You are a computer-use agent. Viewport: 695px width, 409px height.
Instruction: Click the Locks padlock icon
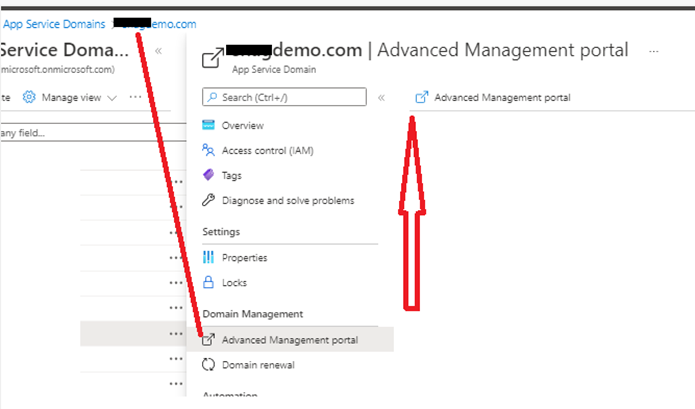(208, 282)
